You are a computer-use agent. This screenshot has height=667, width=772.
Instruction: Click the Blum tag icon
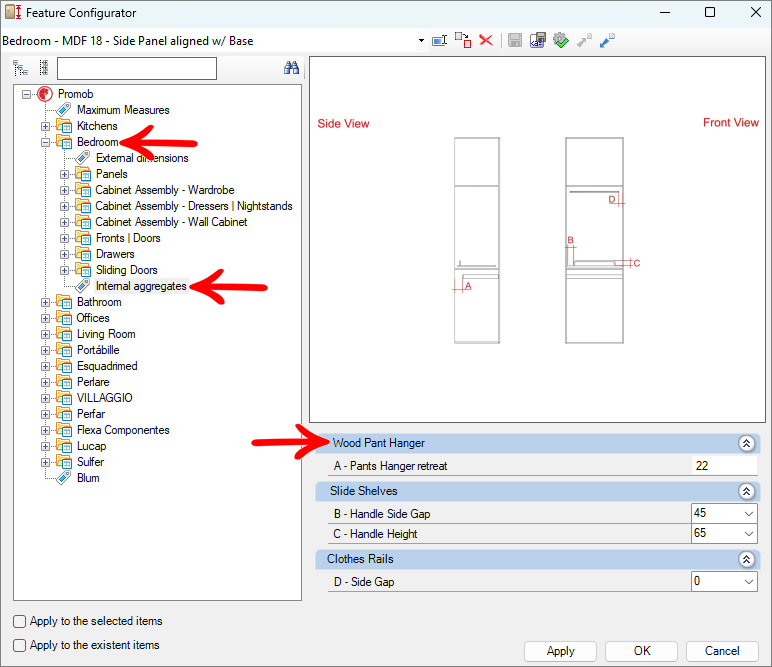(64, 477)
